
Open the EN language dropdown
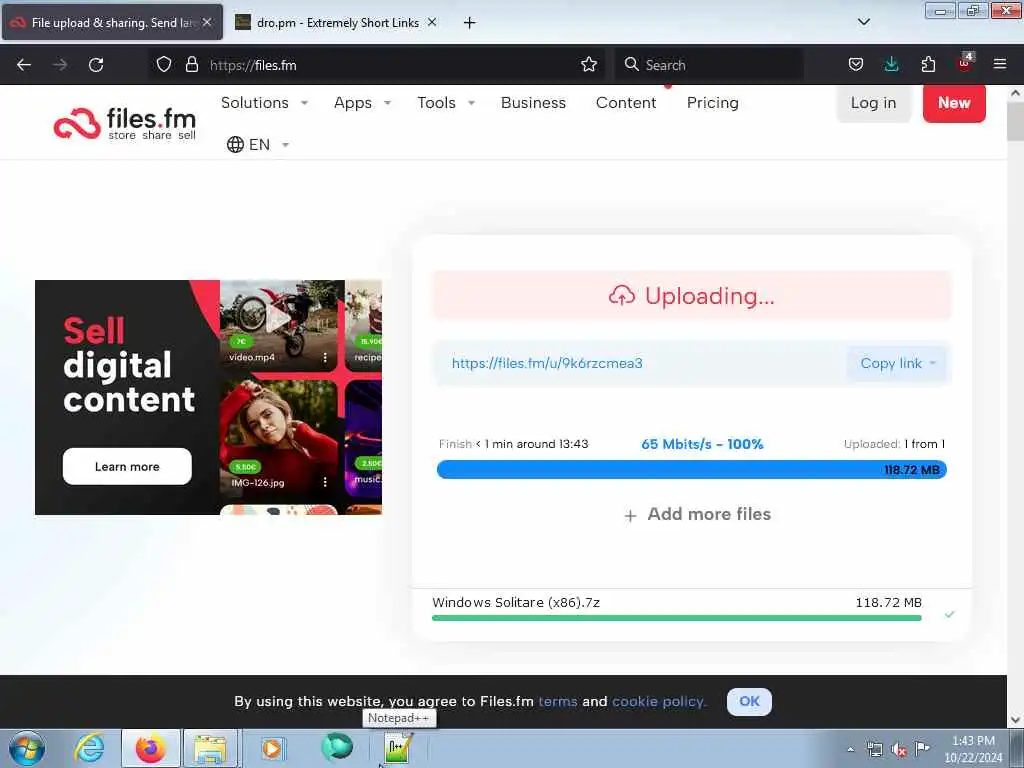point(258,144)
